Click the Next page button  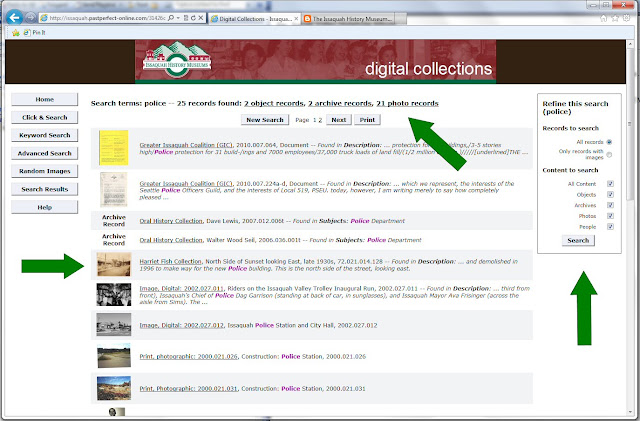(x=339, y=120)
